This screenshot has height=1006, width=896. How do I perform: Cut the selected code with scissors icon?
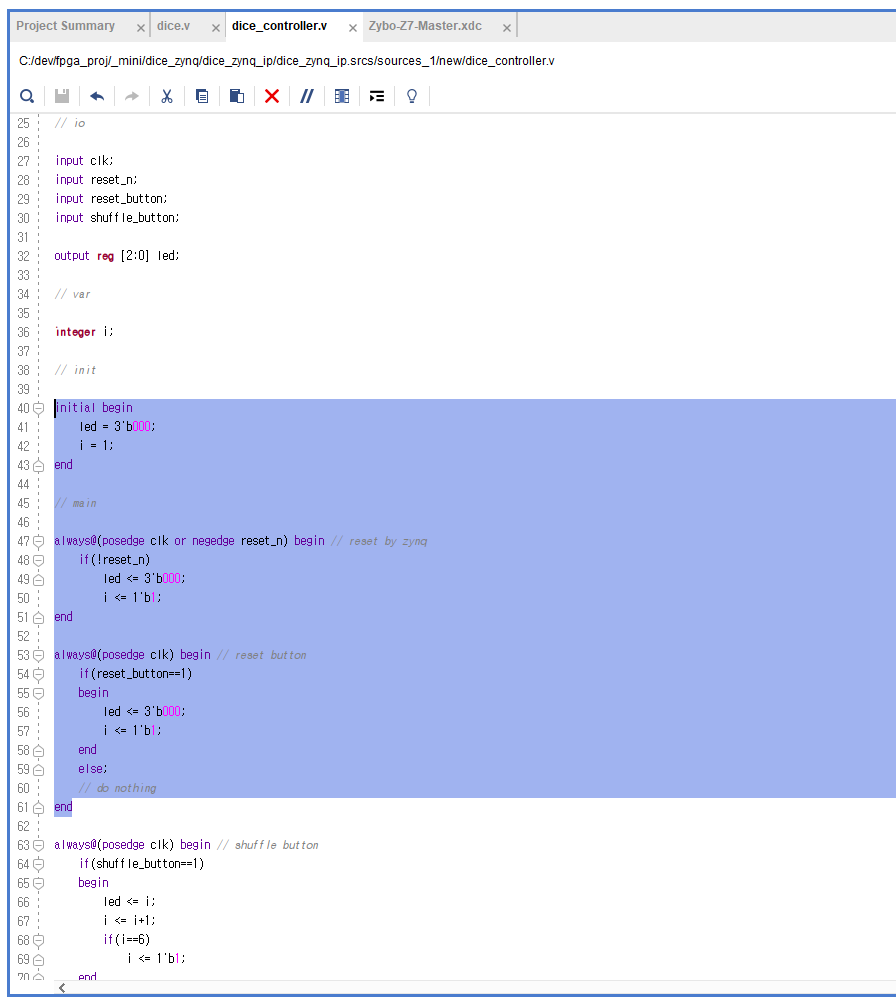167,96
